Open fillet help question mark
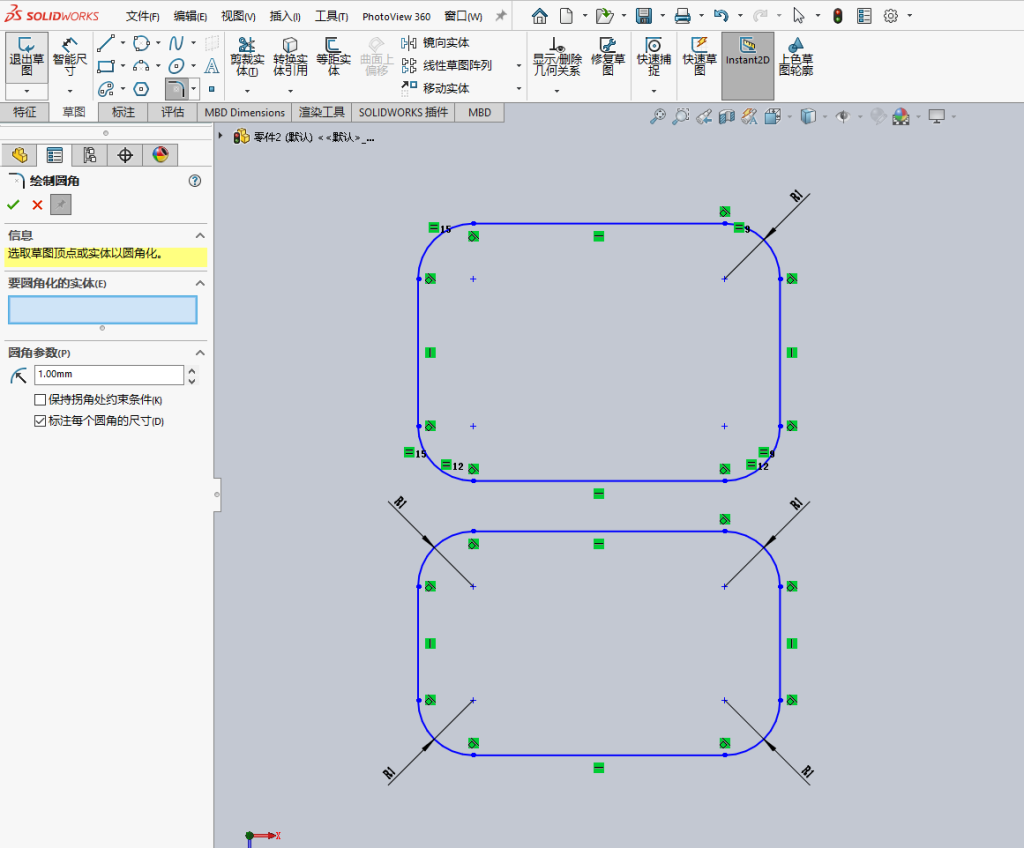 click(x=195, y=181)
